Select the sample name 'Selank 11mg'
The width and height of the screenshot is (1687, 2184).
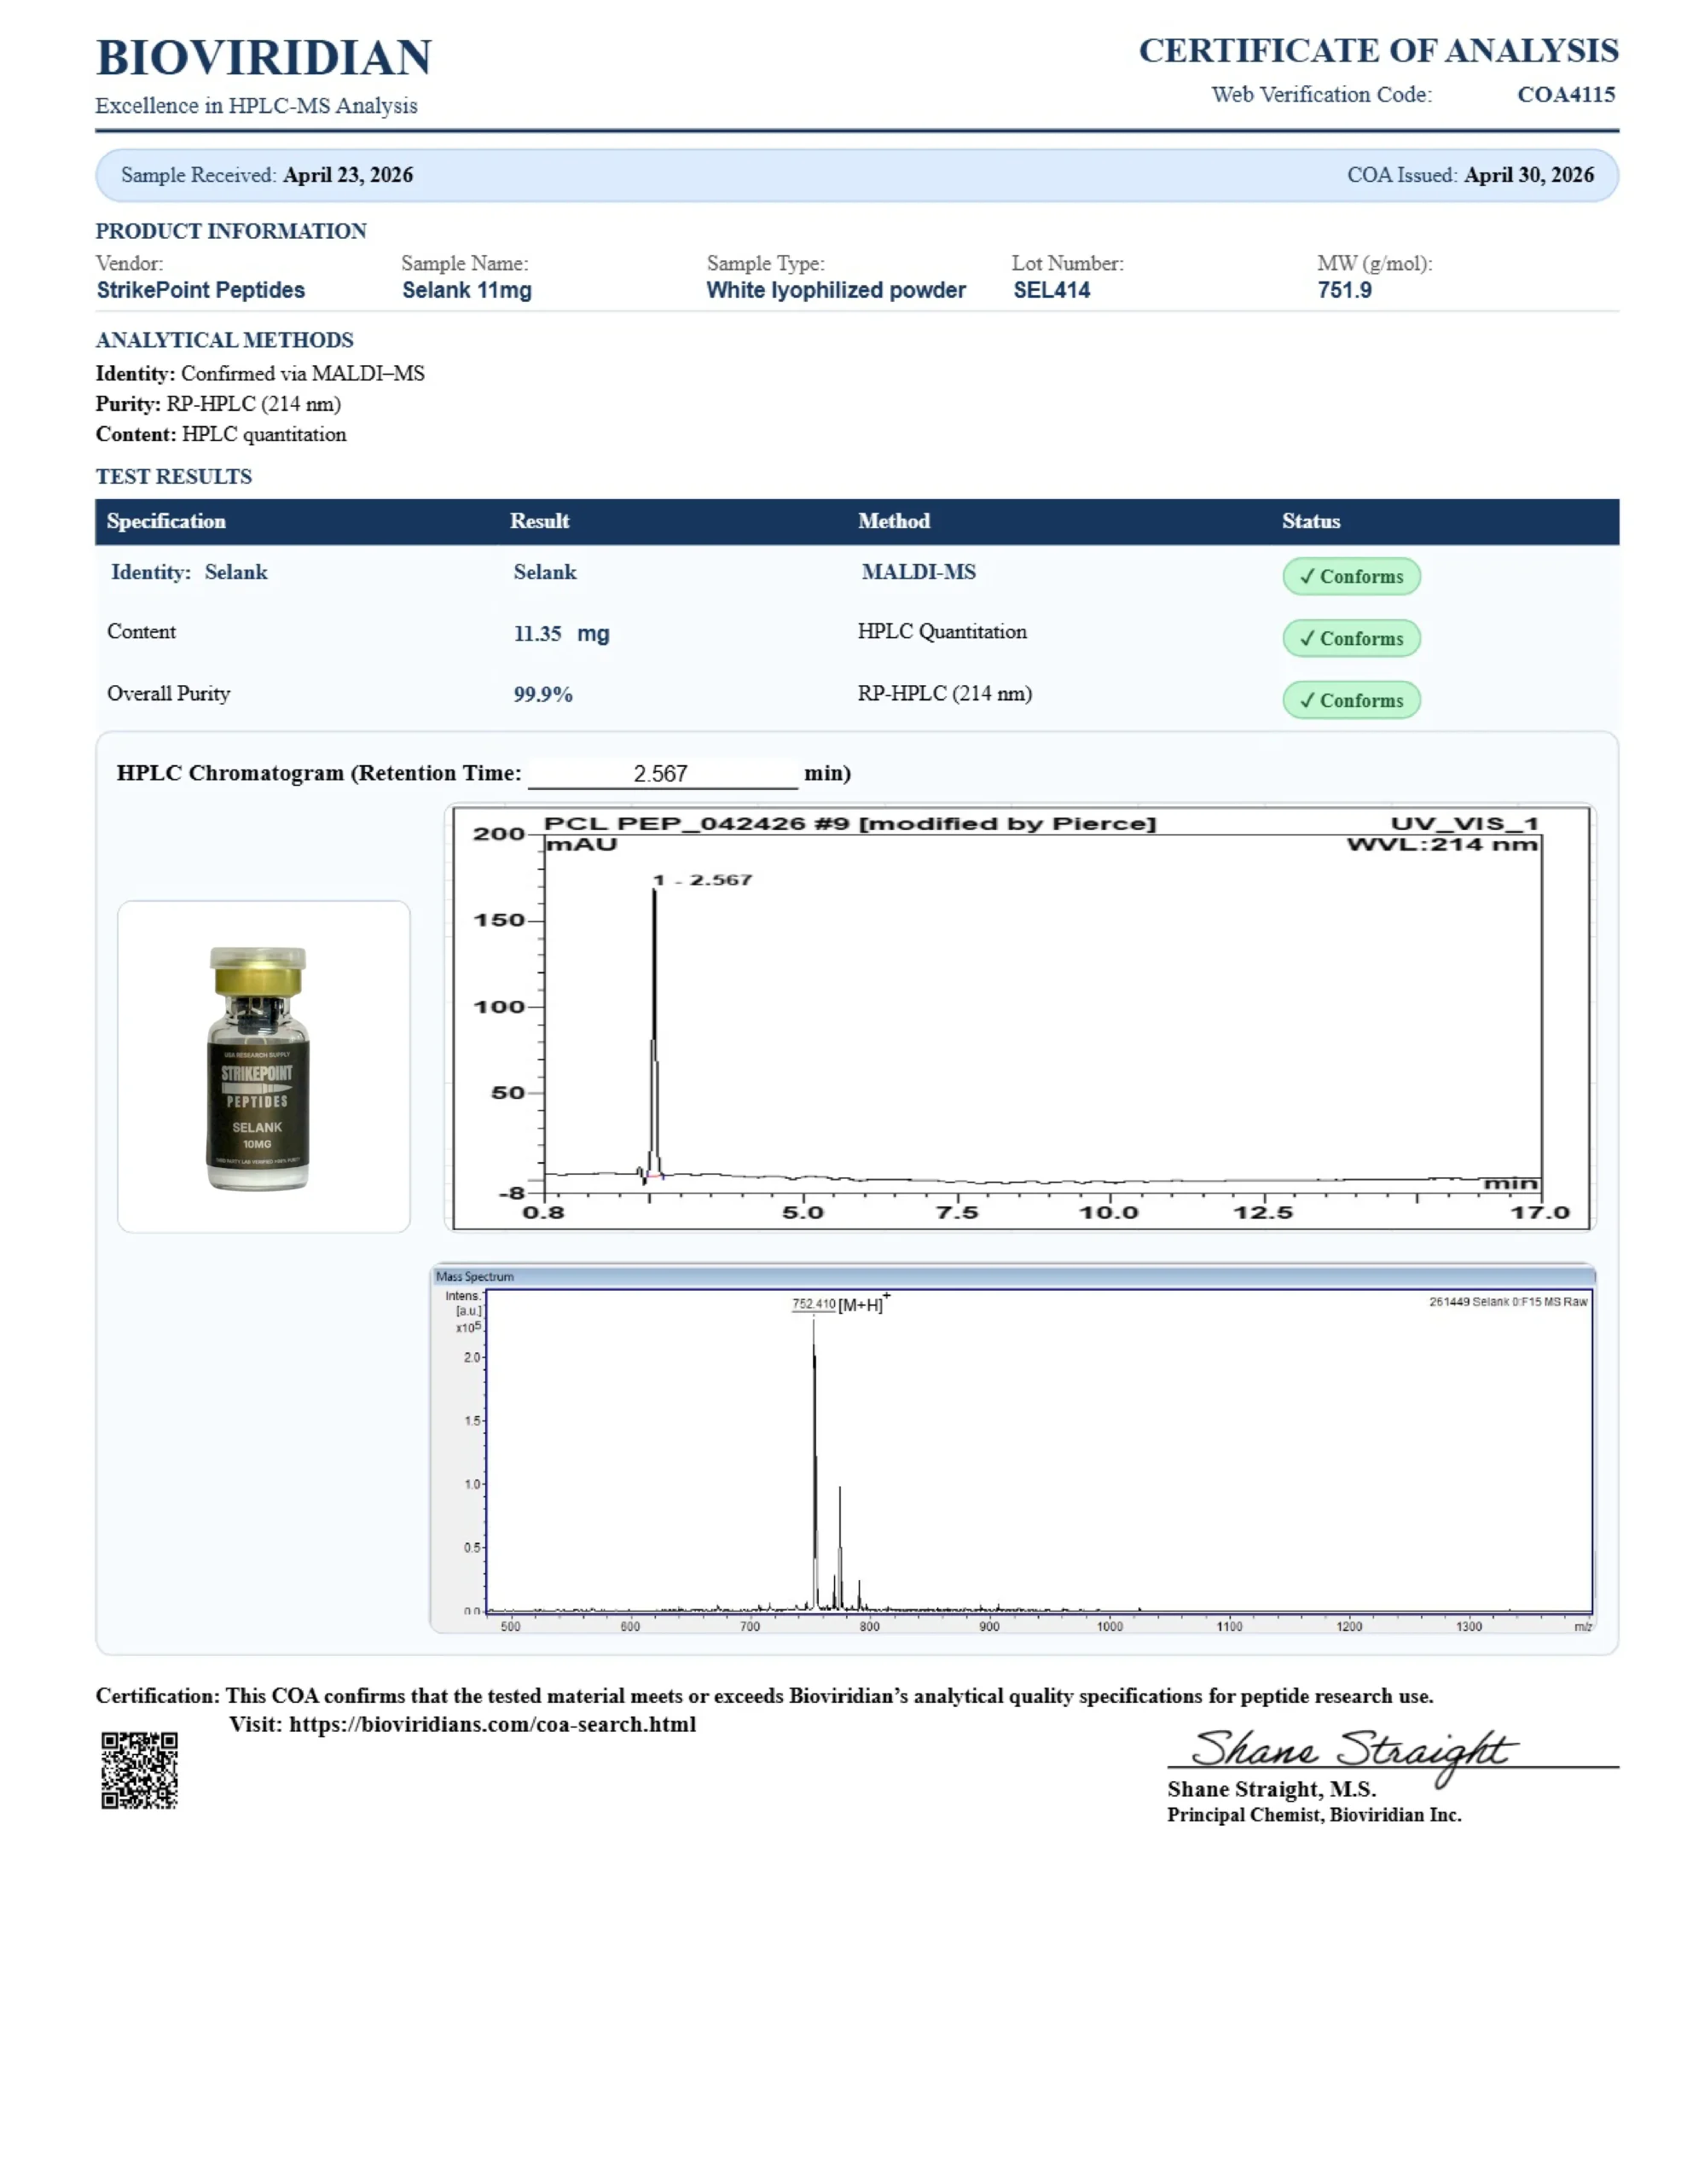467,290
